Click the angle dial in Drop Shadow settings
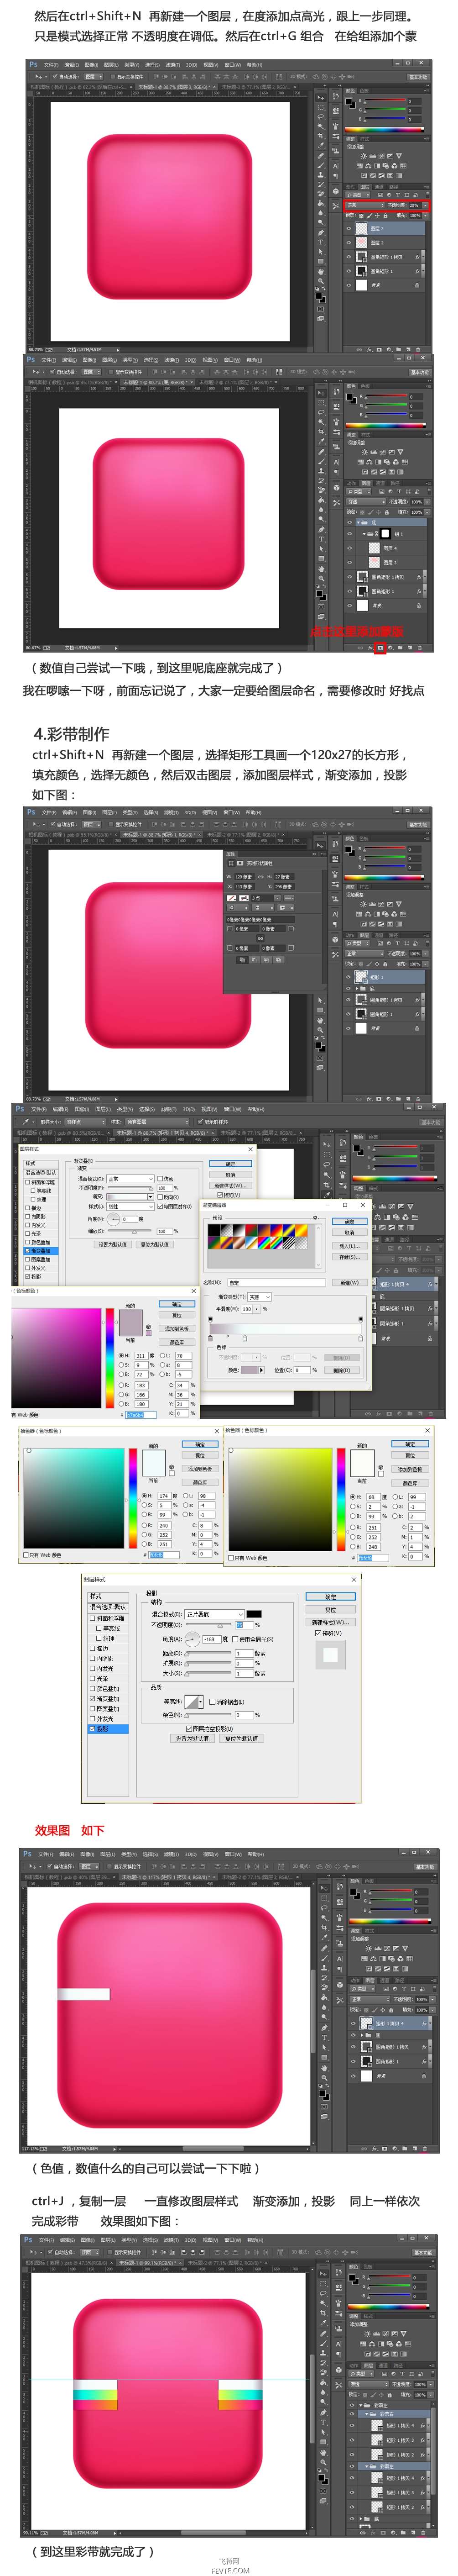Viewport: 458px width, 2576px height. [x=192, y=1639]
